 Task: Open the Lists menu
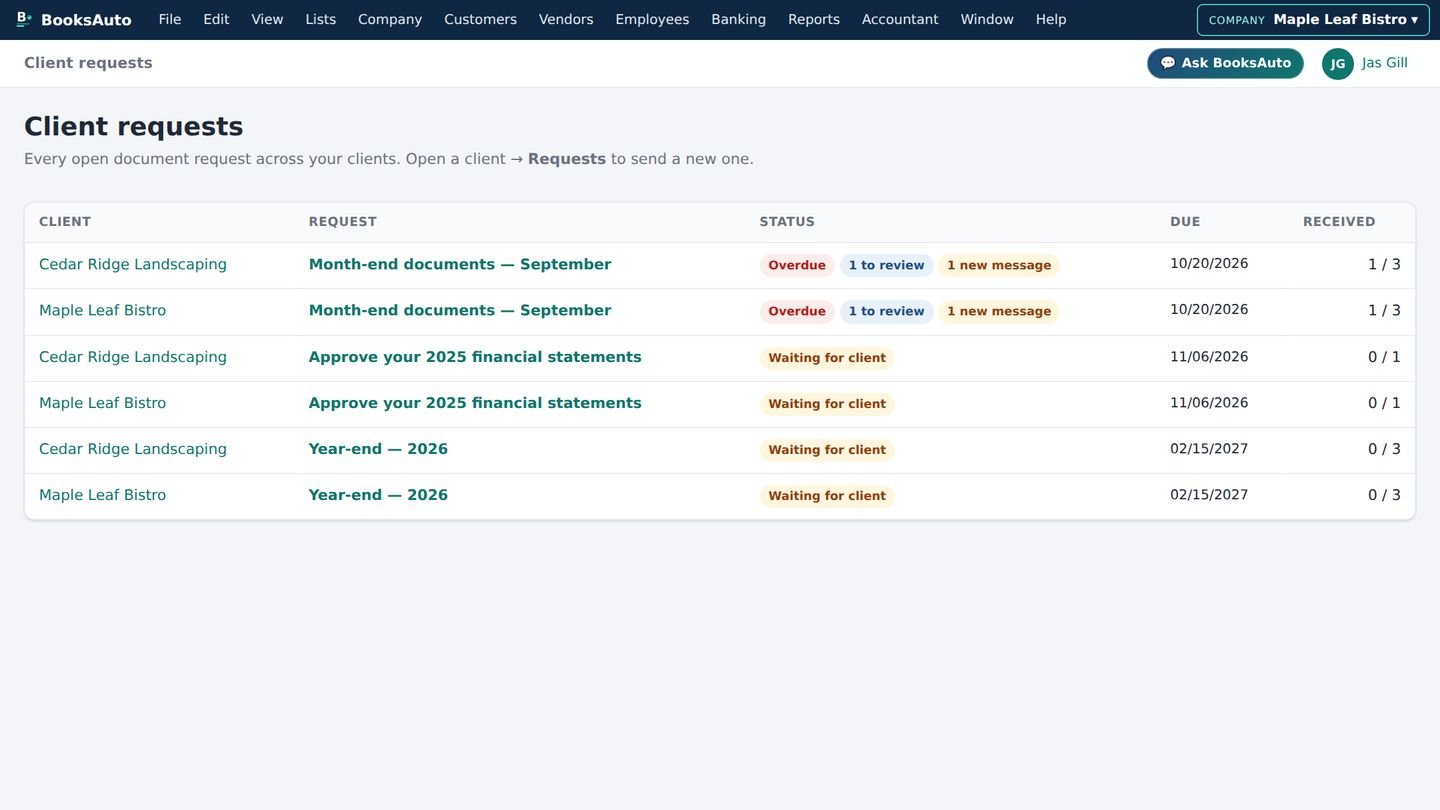(320, 19)
